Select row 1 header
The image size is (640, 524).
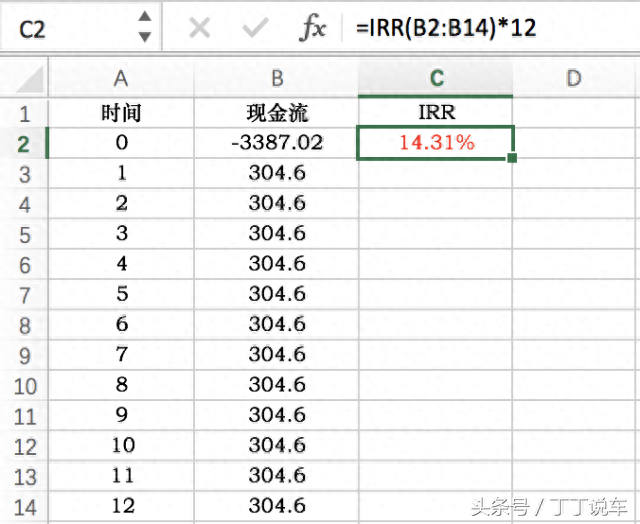tap(24, 113)
